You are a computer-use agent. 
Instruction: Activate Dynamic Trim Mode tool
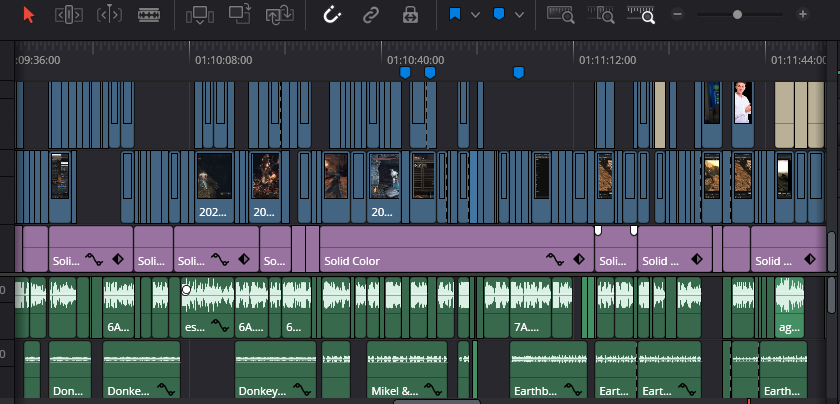[109, 15]
